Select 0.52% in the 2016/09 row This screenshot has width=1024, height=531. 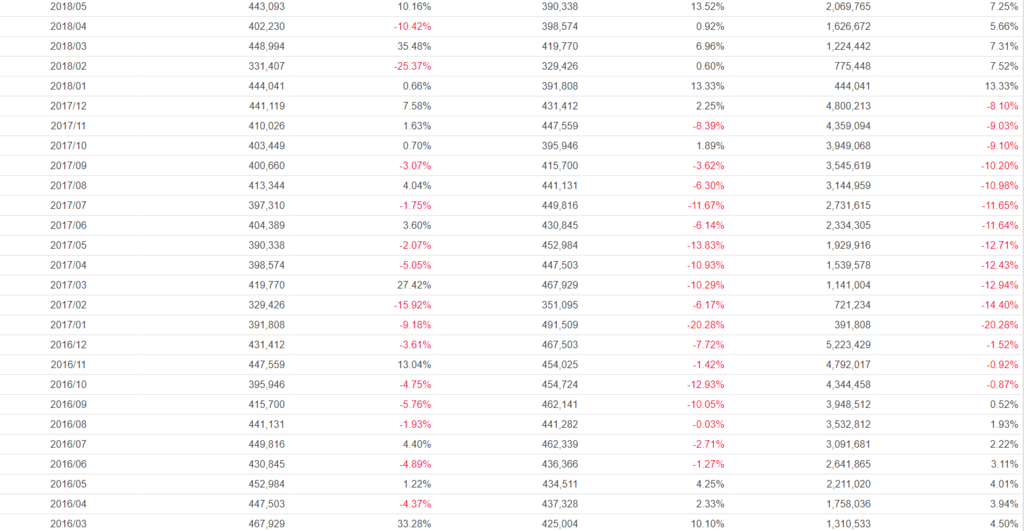coord(1003,404)
